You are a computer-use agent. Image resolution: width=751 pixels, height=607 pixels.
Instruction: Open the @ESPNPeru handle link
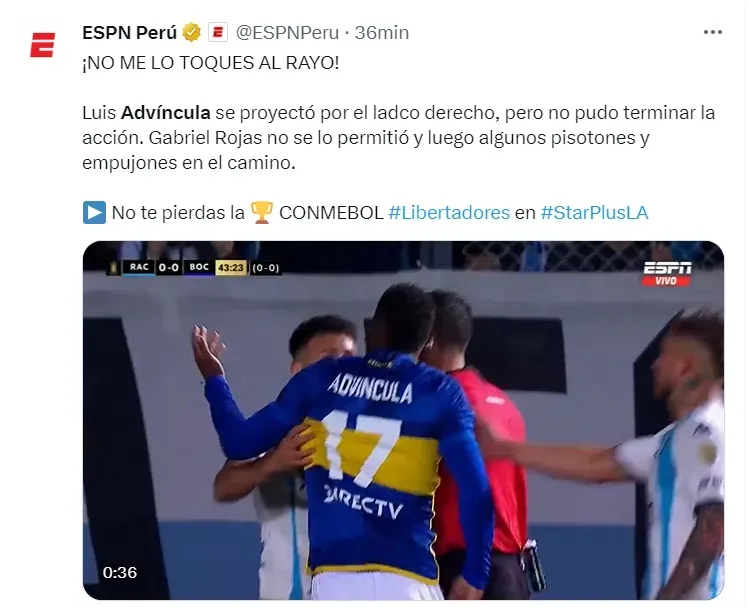pyautogui.click(x=287, y=33)
